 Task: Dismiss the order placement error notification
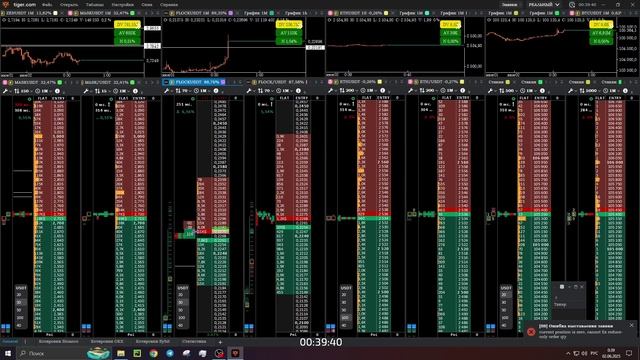631,325
